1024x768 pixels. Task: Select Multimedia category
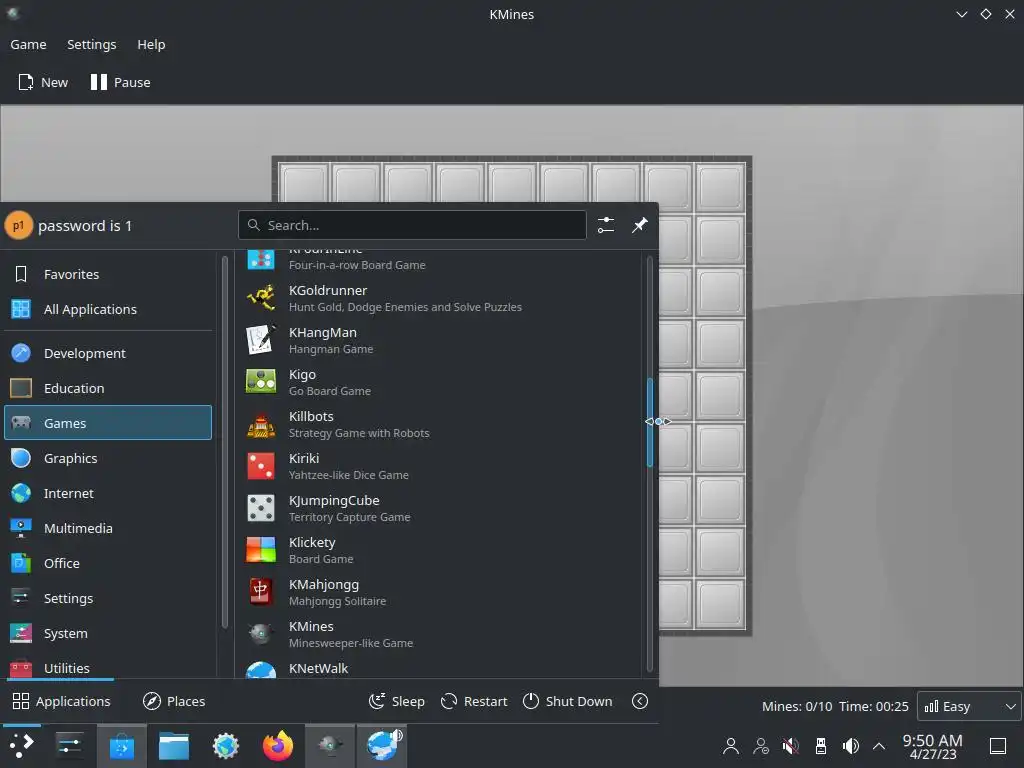coord(108,528)
